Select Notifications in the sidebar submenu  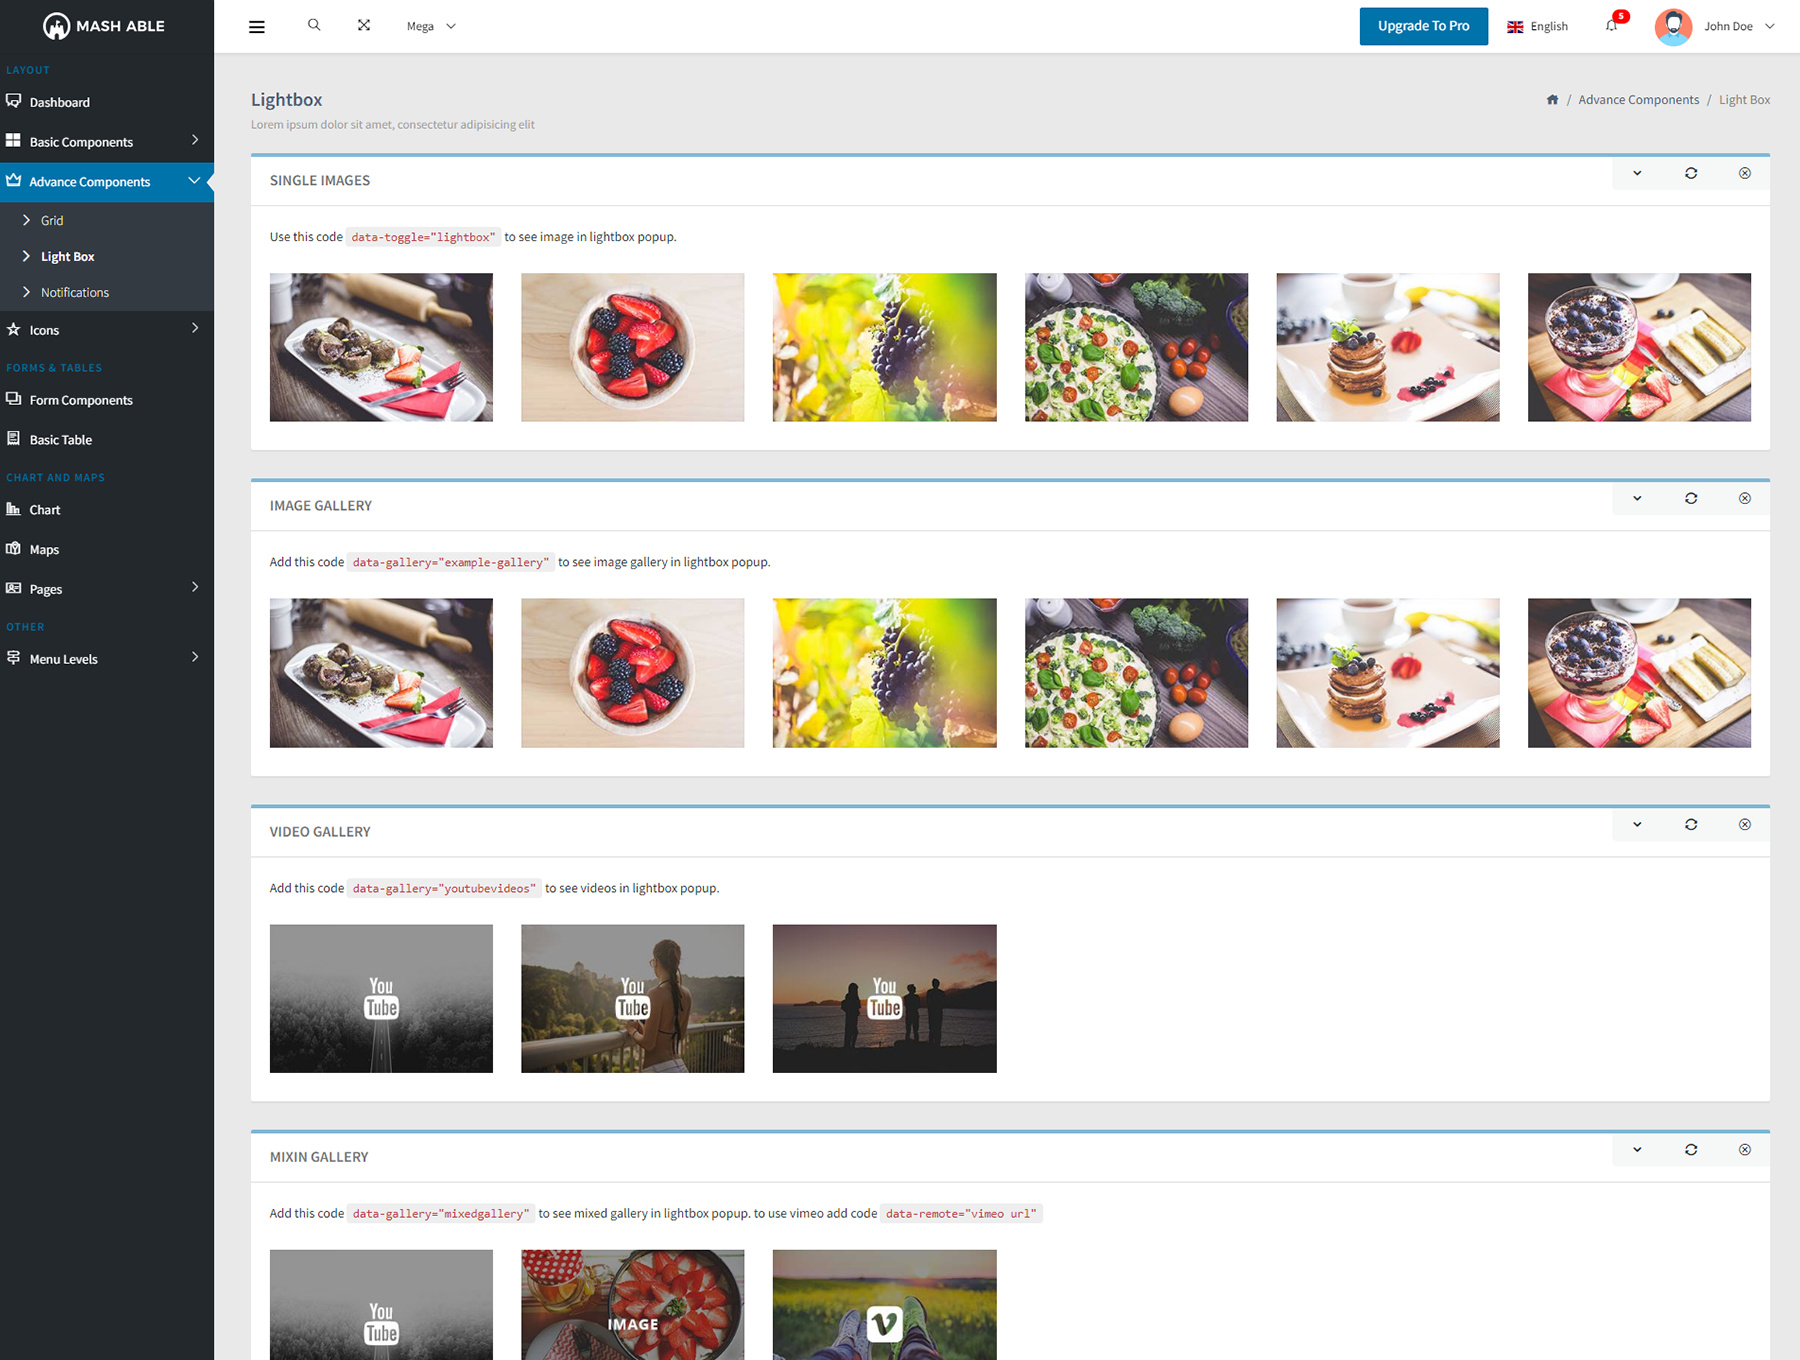[75, 292]
